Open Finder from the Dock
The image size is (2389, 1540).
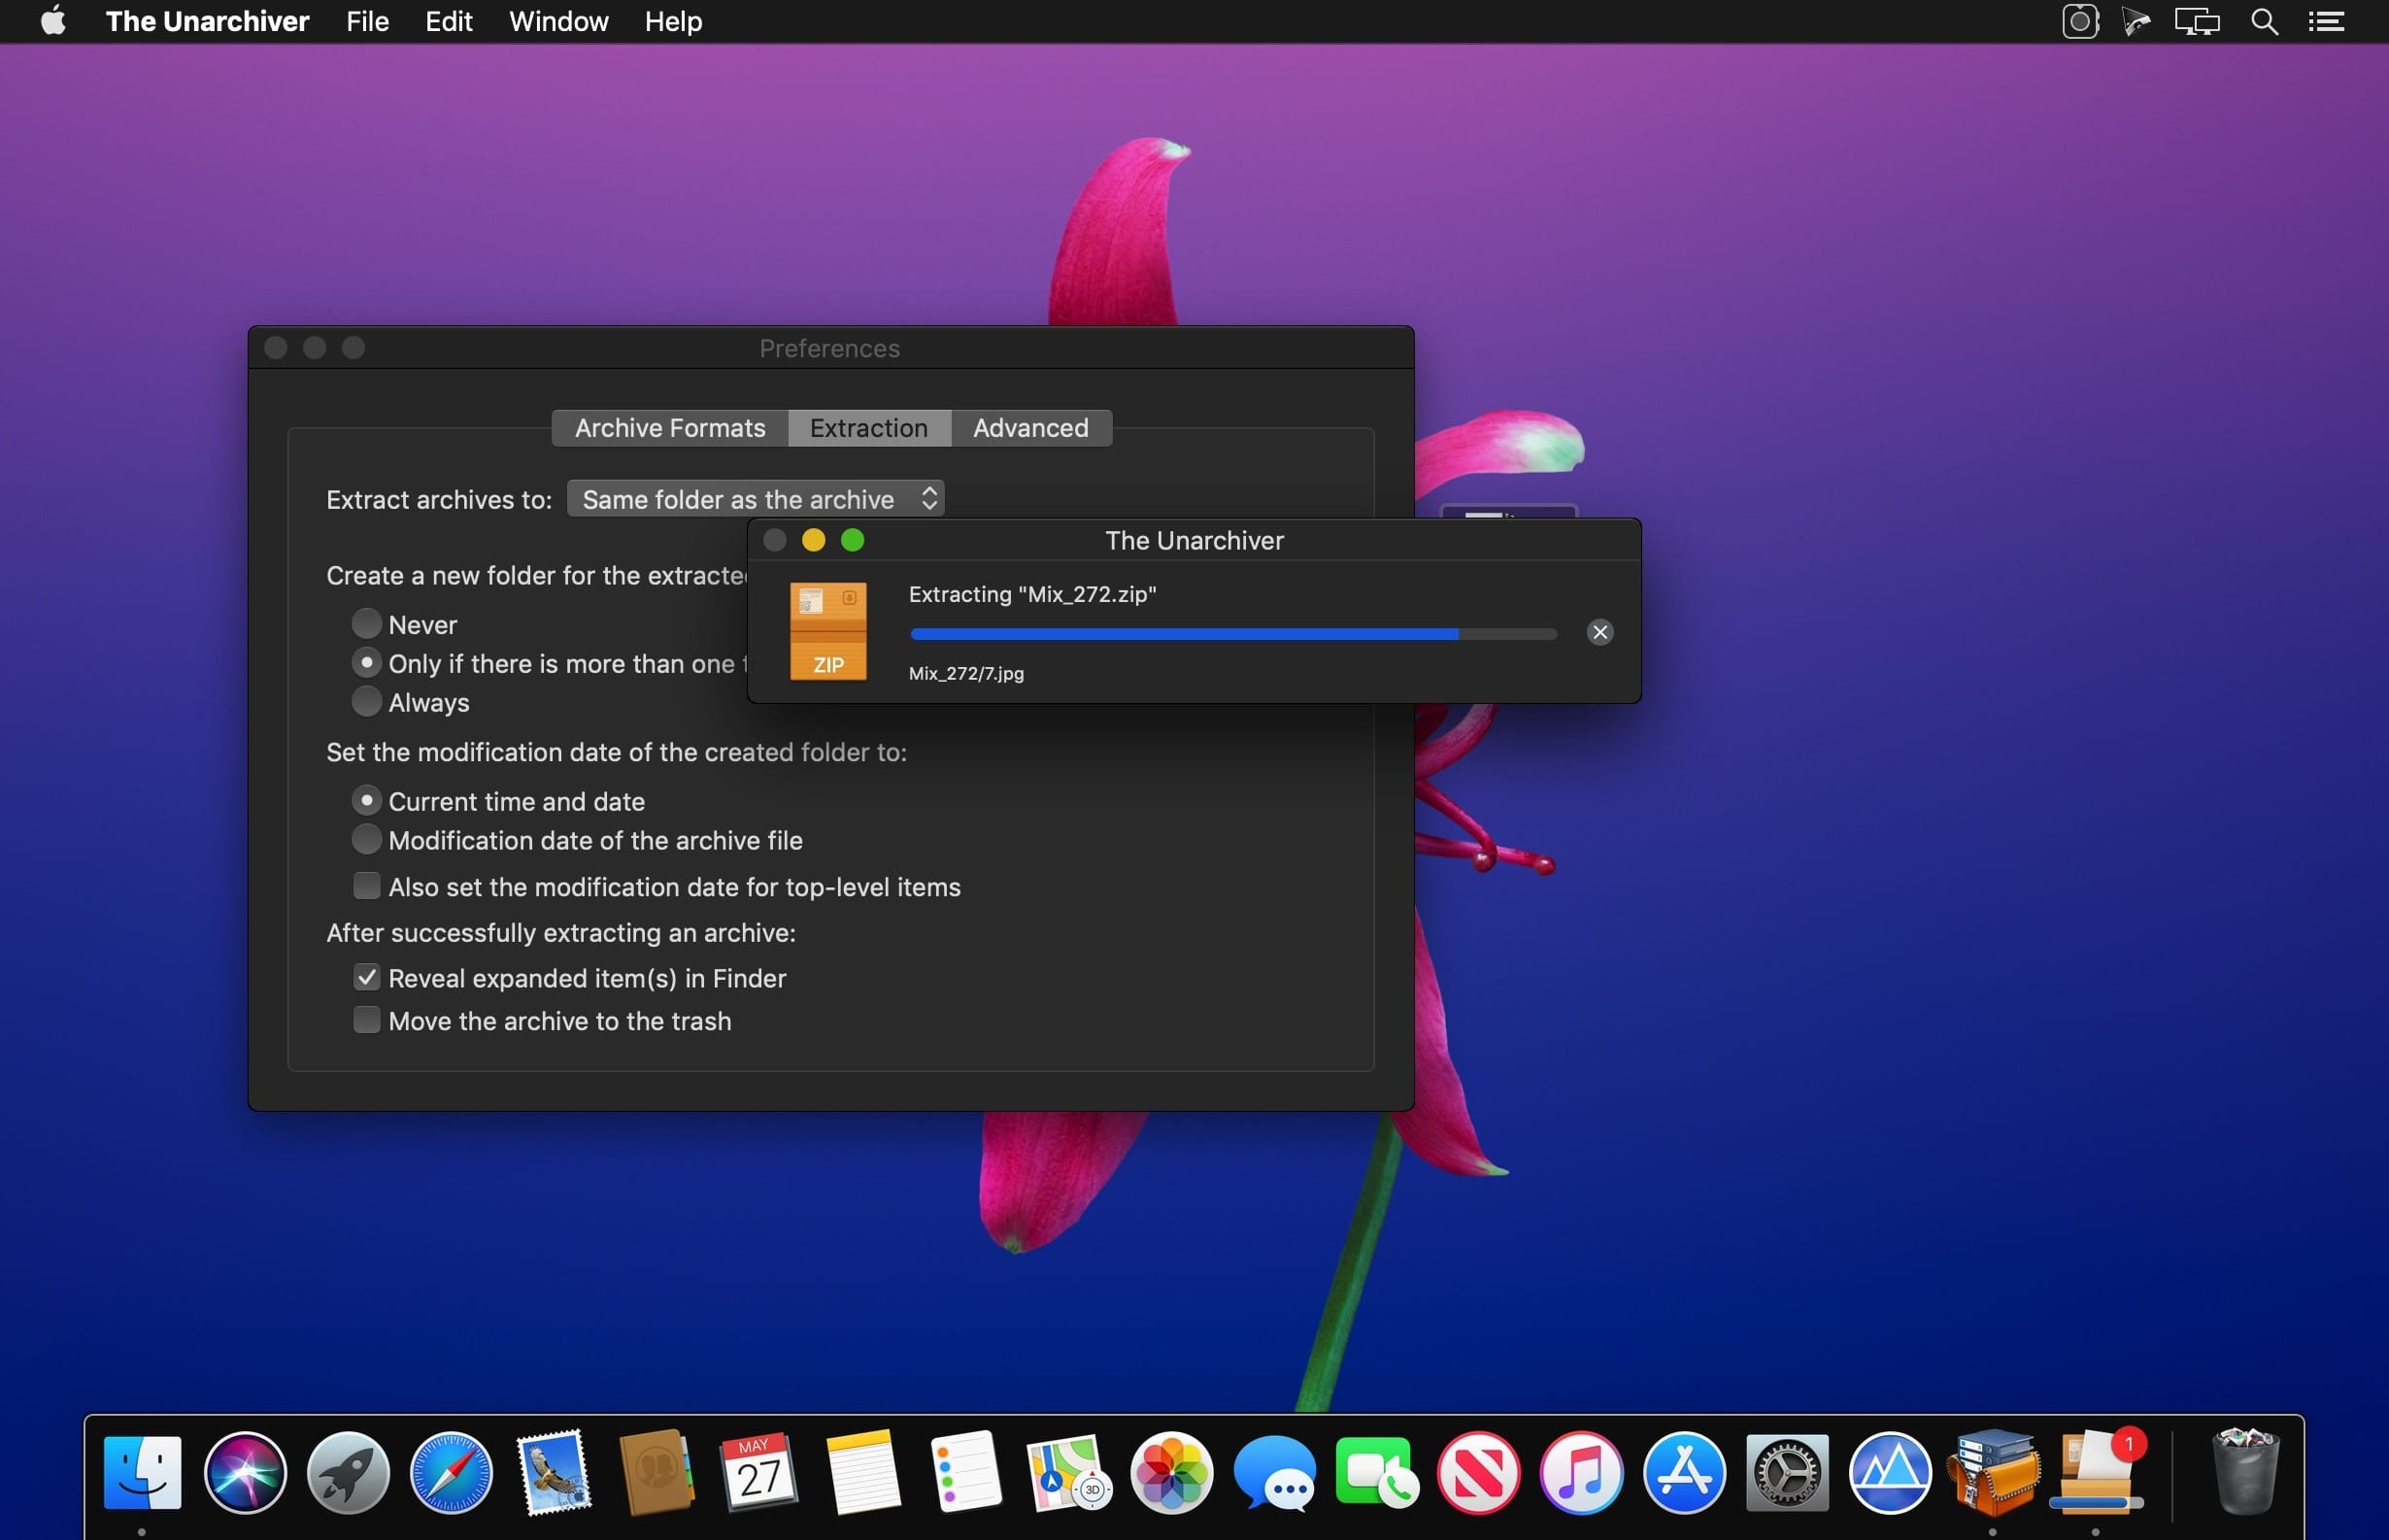point(142,1473)
